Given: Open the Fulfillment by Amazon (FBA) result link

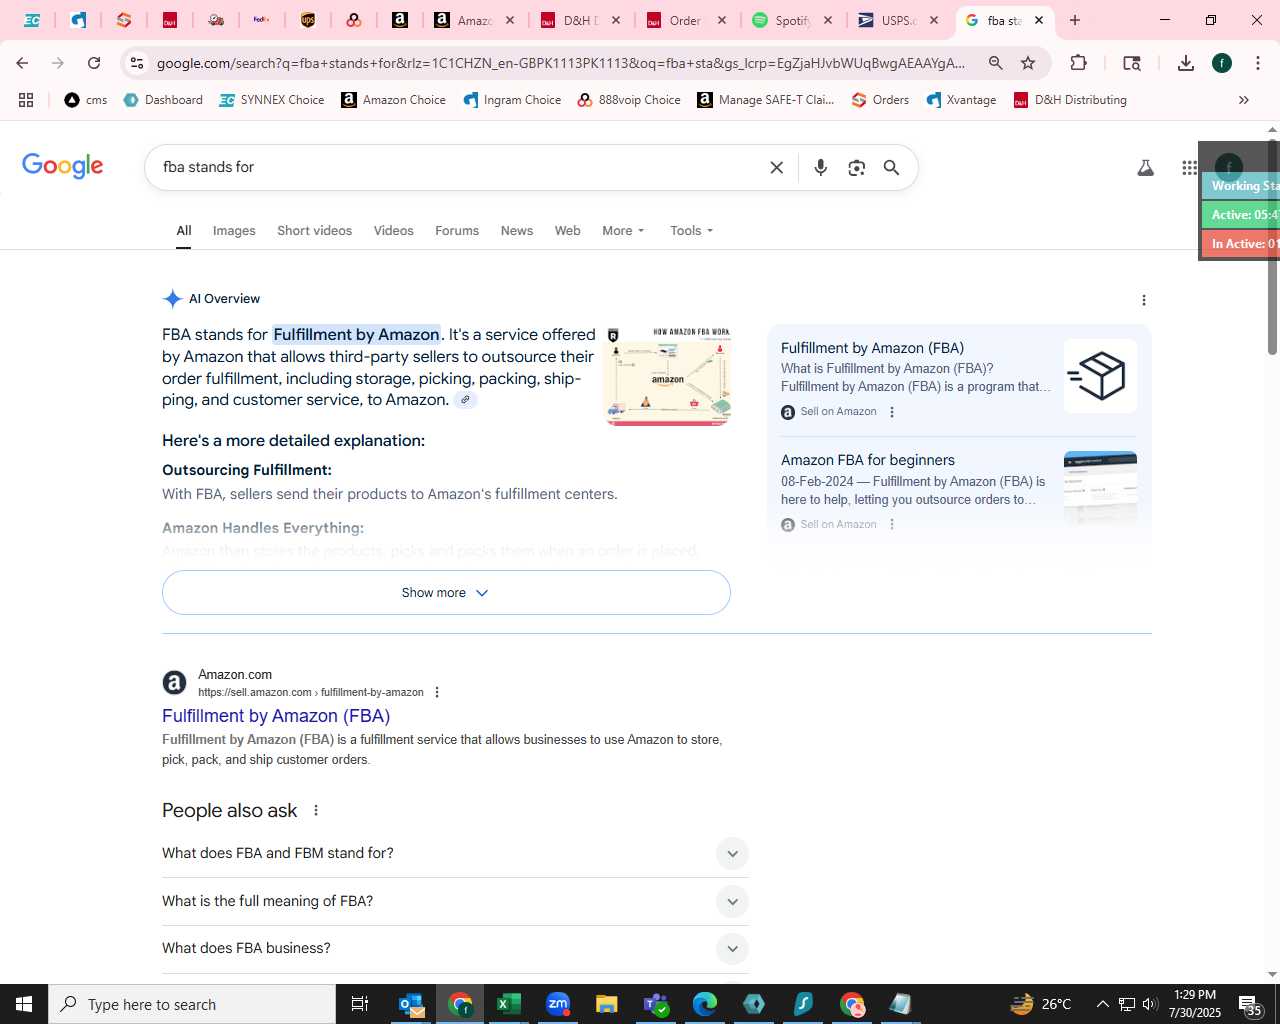Looking at the screenshot, I should 276,716.
